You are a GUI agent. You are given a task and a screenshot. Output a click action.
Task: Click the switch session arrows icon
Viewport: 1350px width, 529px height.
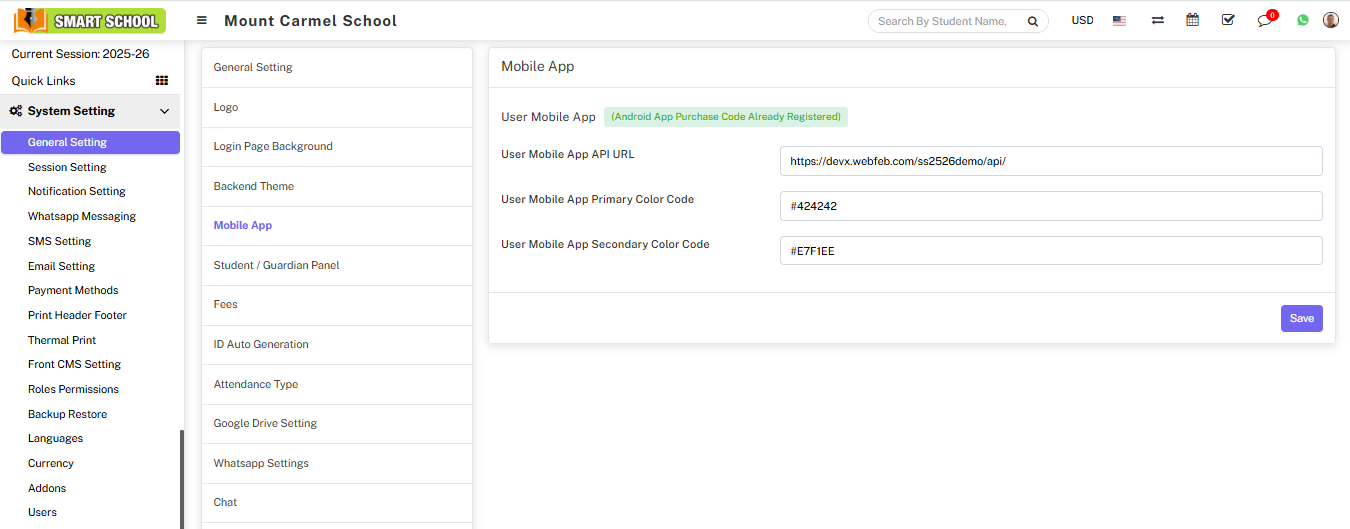[x=1157, y=20]
